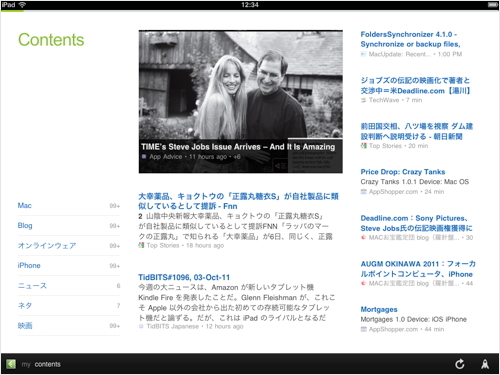The image size is (500, 375).
Task: Click the Contents page heading
Action: coord(51,40)
